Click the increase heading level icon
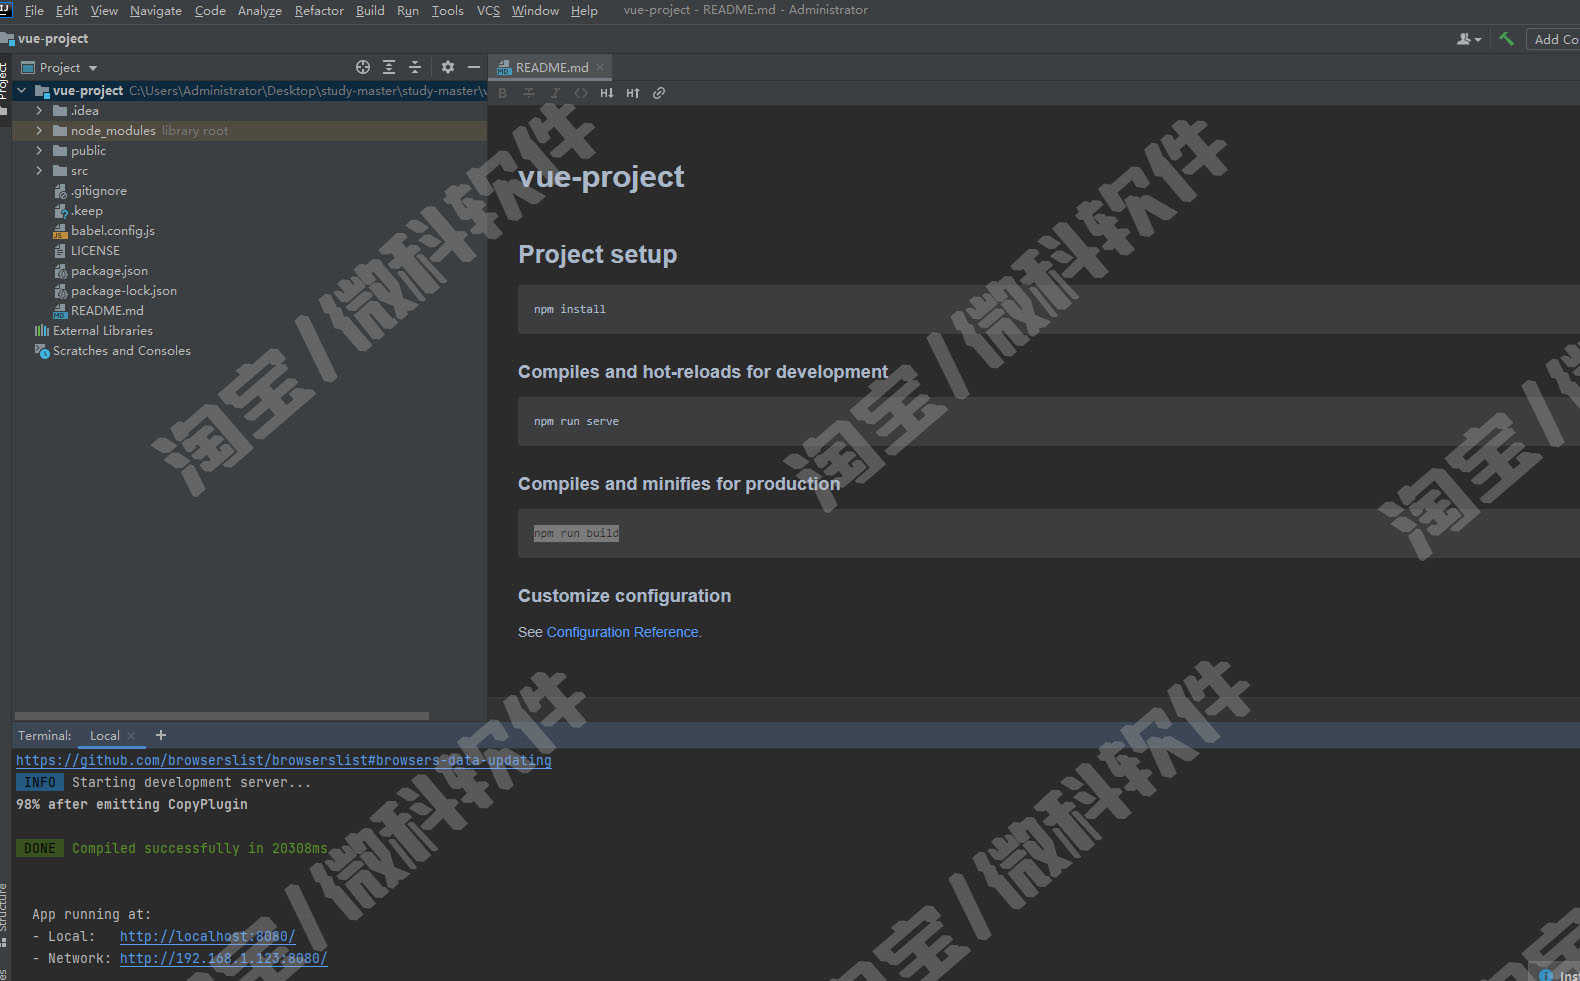 [633, 93]
